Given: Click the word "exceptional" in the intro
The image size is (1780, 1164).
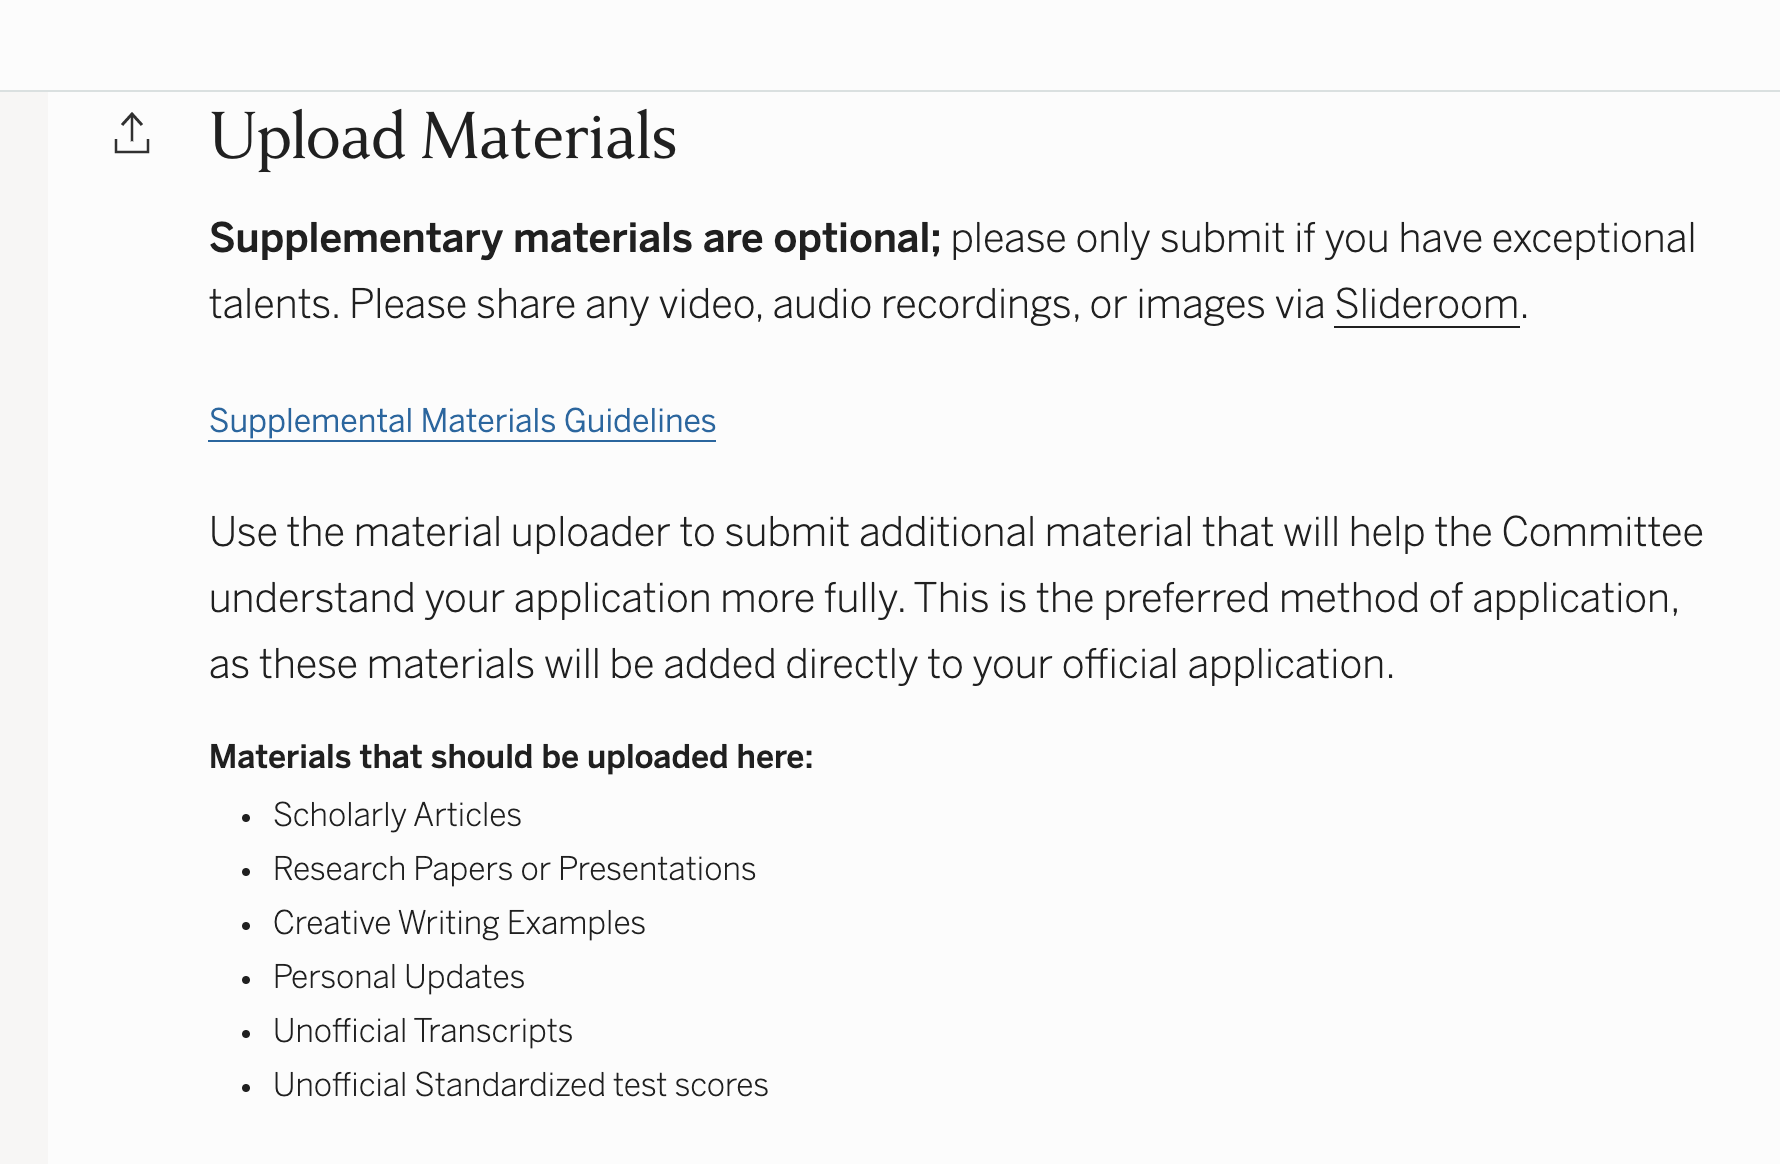Looking at the screenshot, I should 1593,239.
